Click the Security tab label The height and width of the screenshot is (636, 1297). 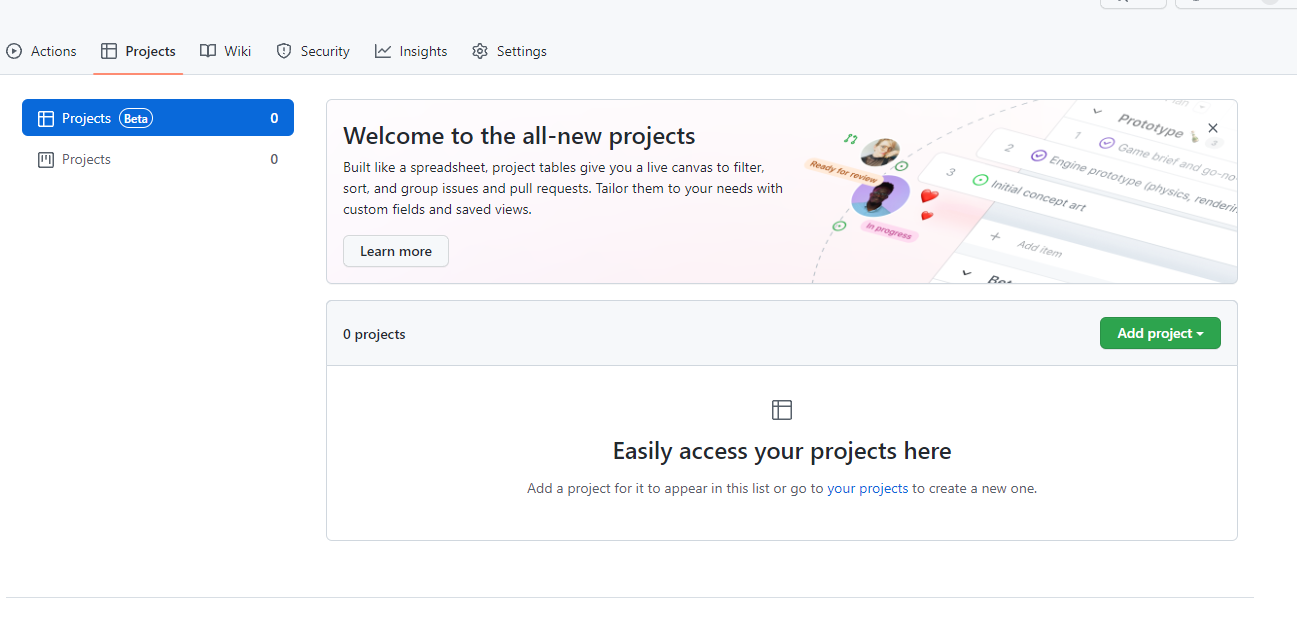click(x=325, y=51)
